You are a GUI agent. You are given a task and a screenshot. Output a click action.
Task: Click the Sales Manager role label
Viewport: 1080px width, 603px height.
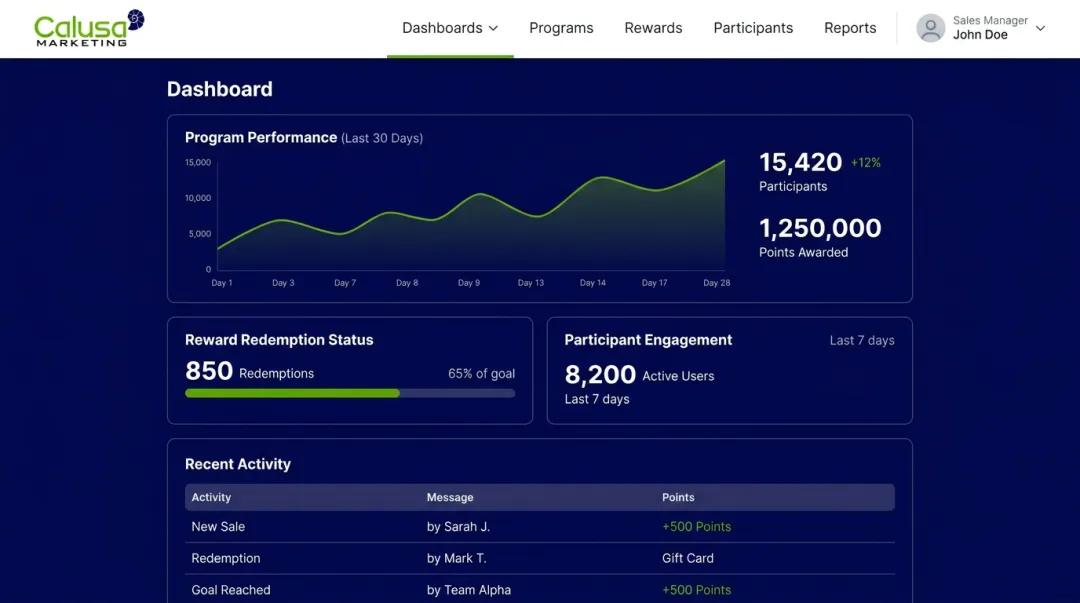pyautogui.click(x=990, y=21)
